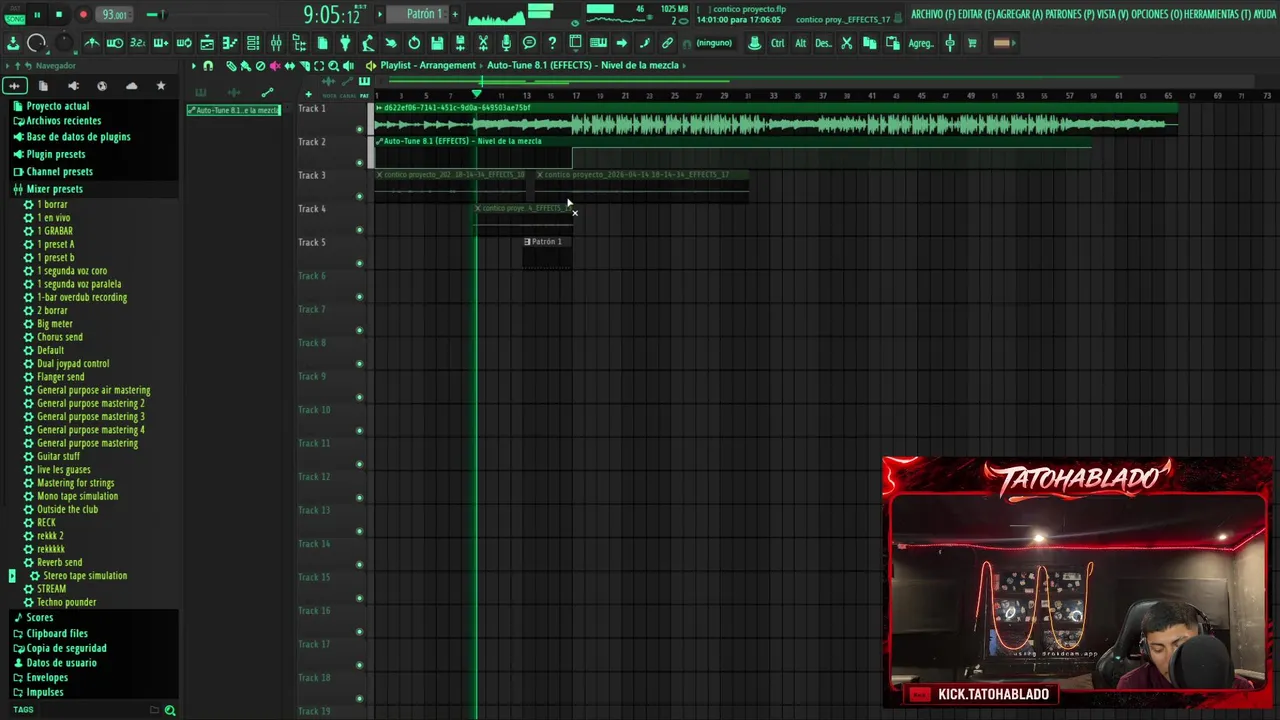
Task: Click the microphone one-click recording icon
Action: tap(506, 43)
